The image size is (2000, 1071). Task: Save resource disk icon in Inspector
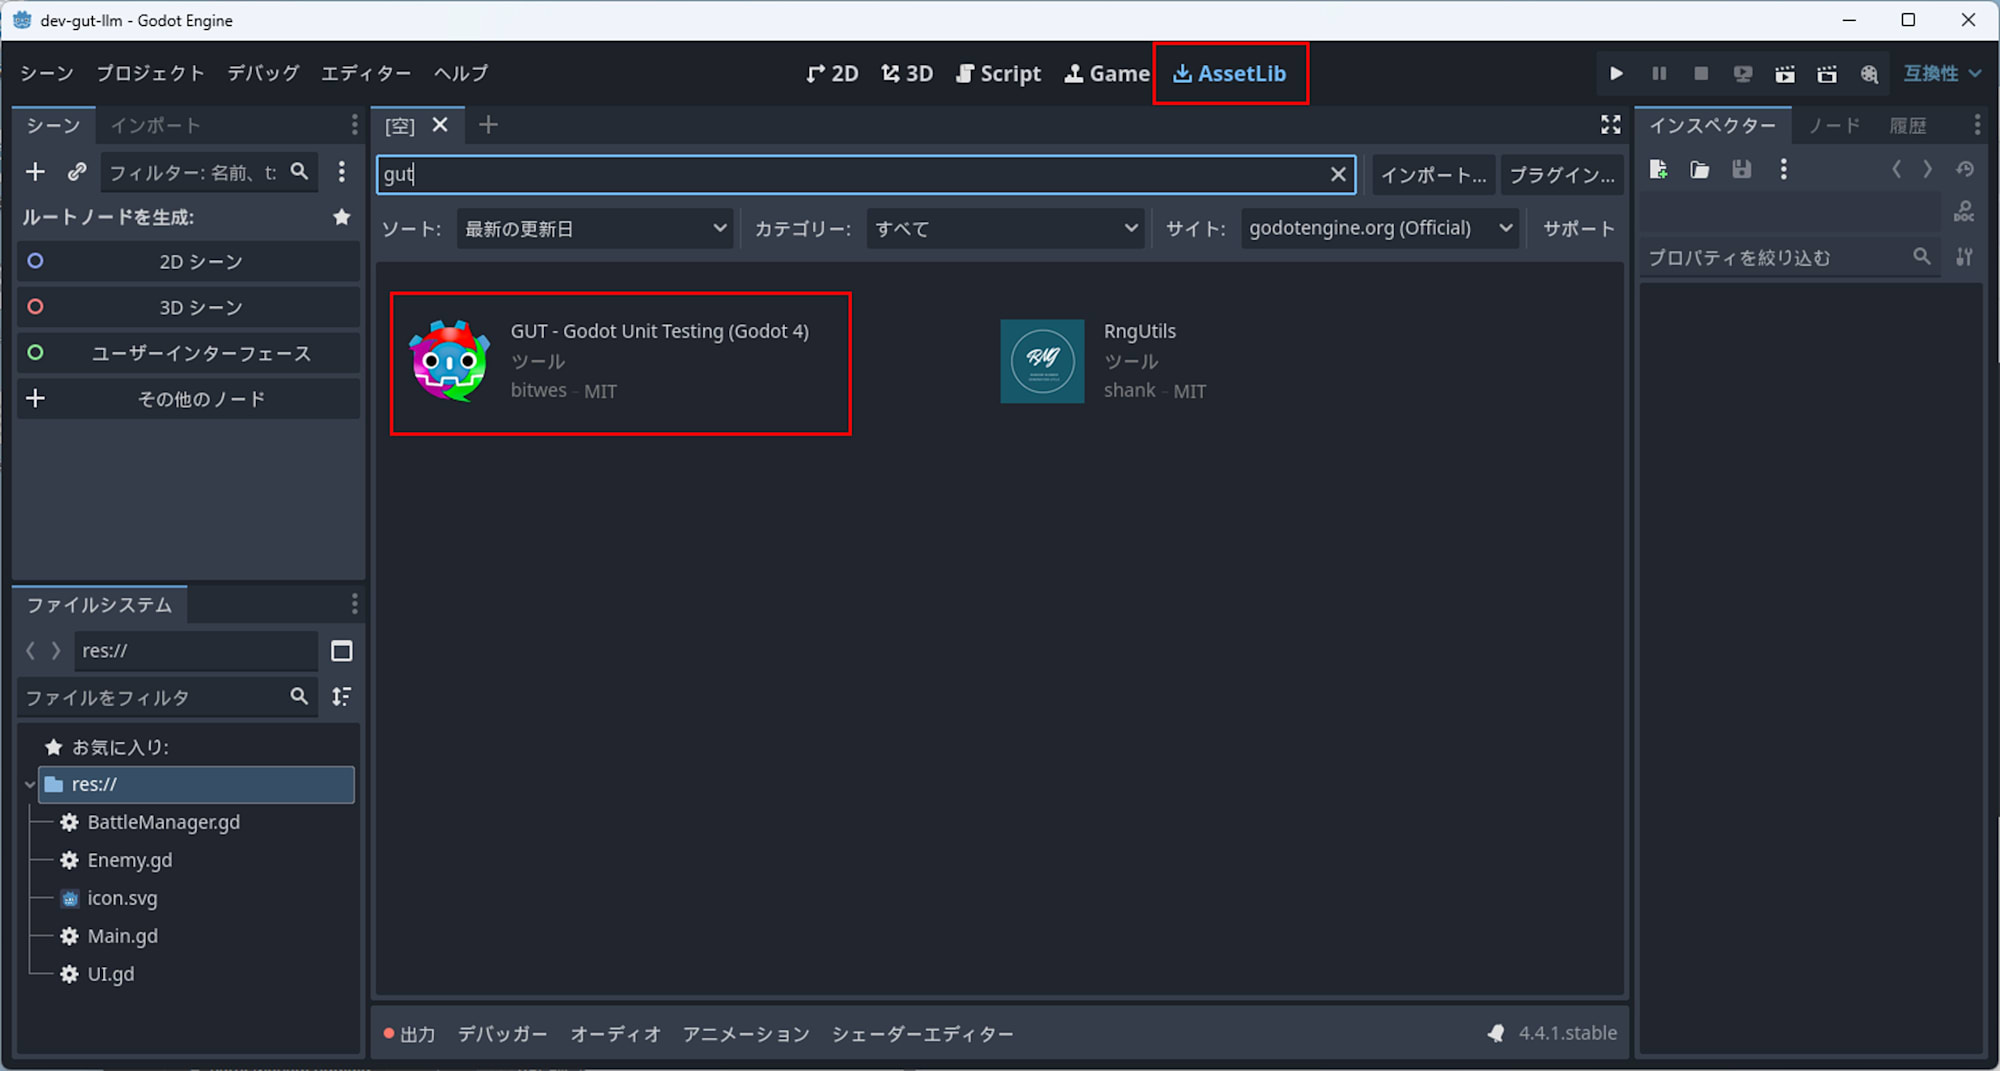[x=1742, y=169]
